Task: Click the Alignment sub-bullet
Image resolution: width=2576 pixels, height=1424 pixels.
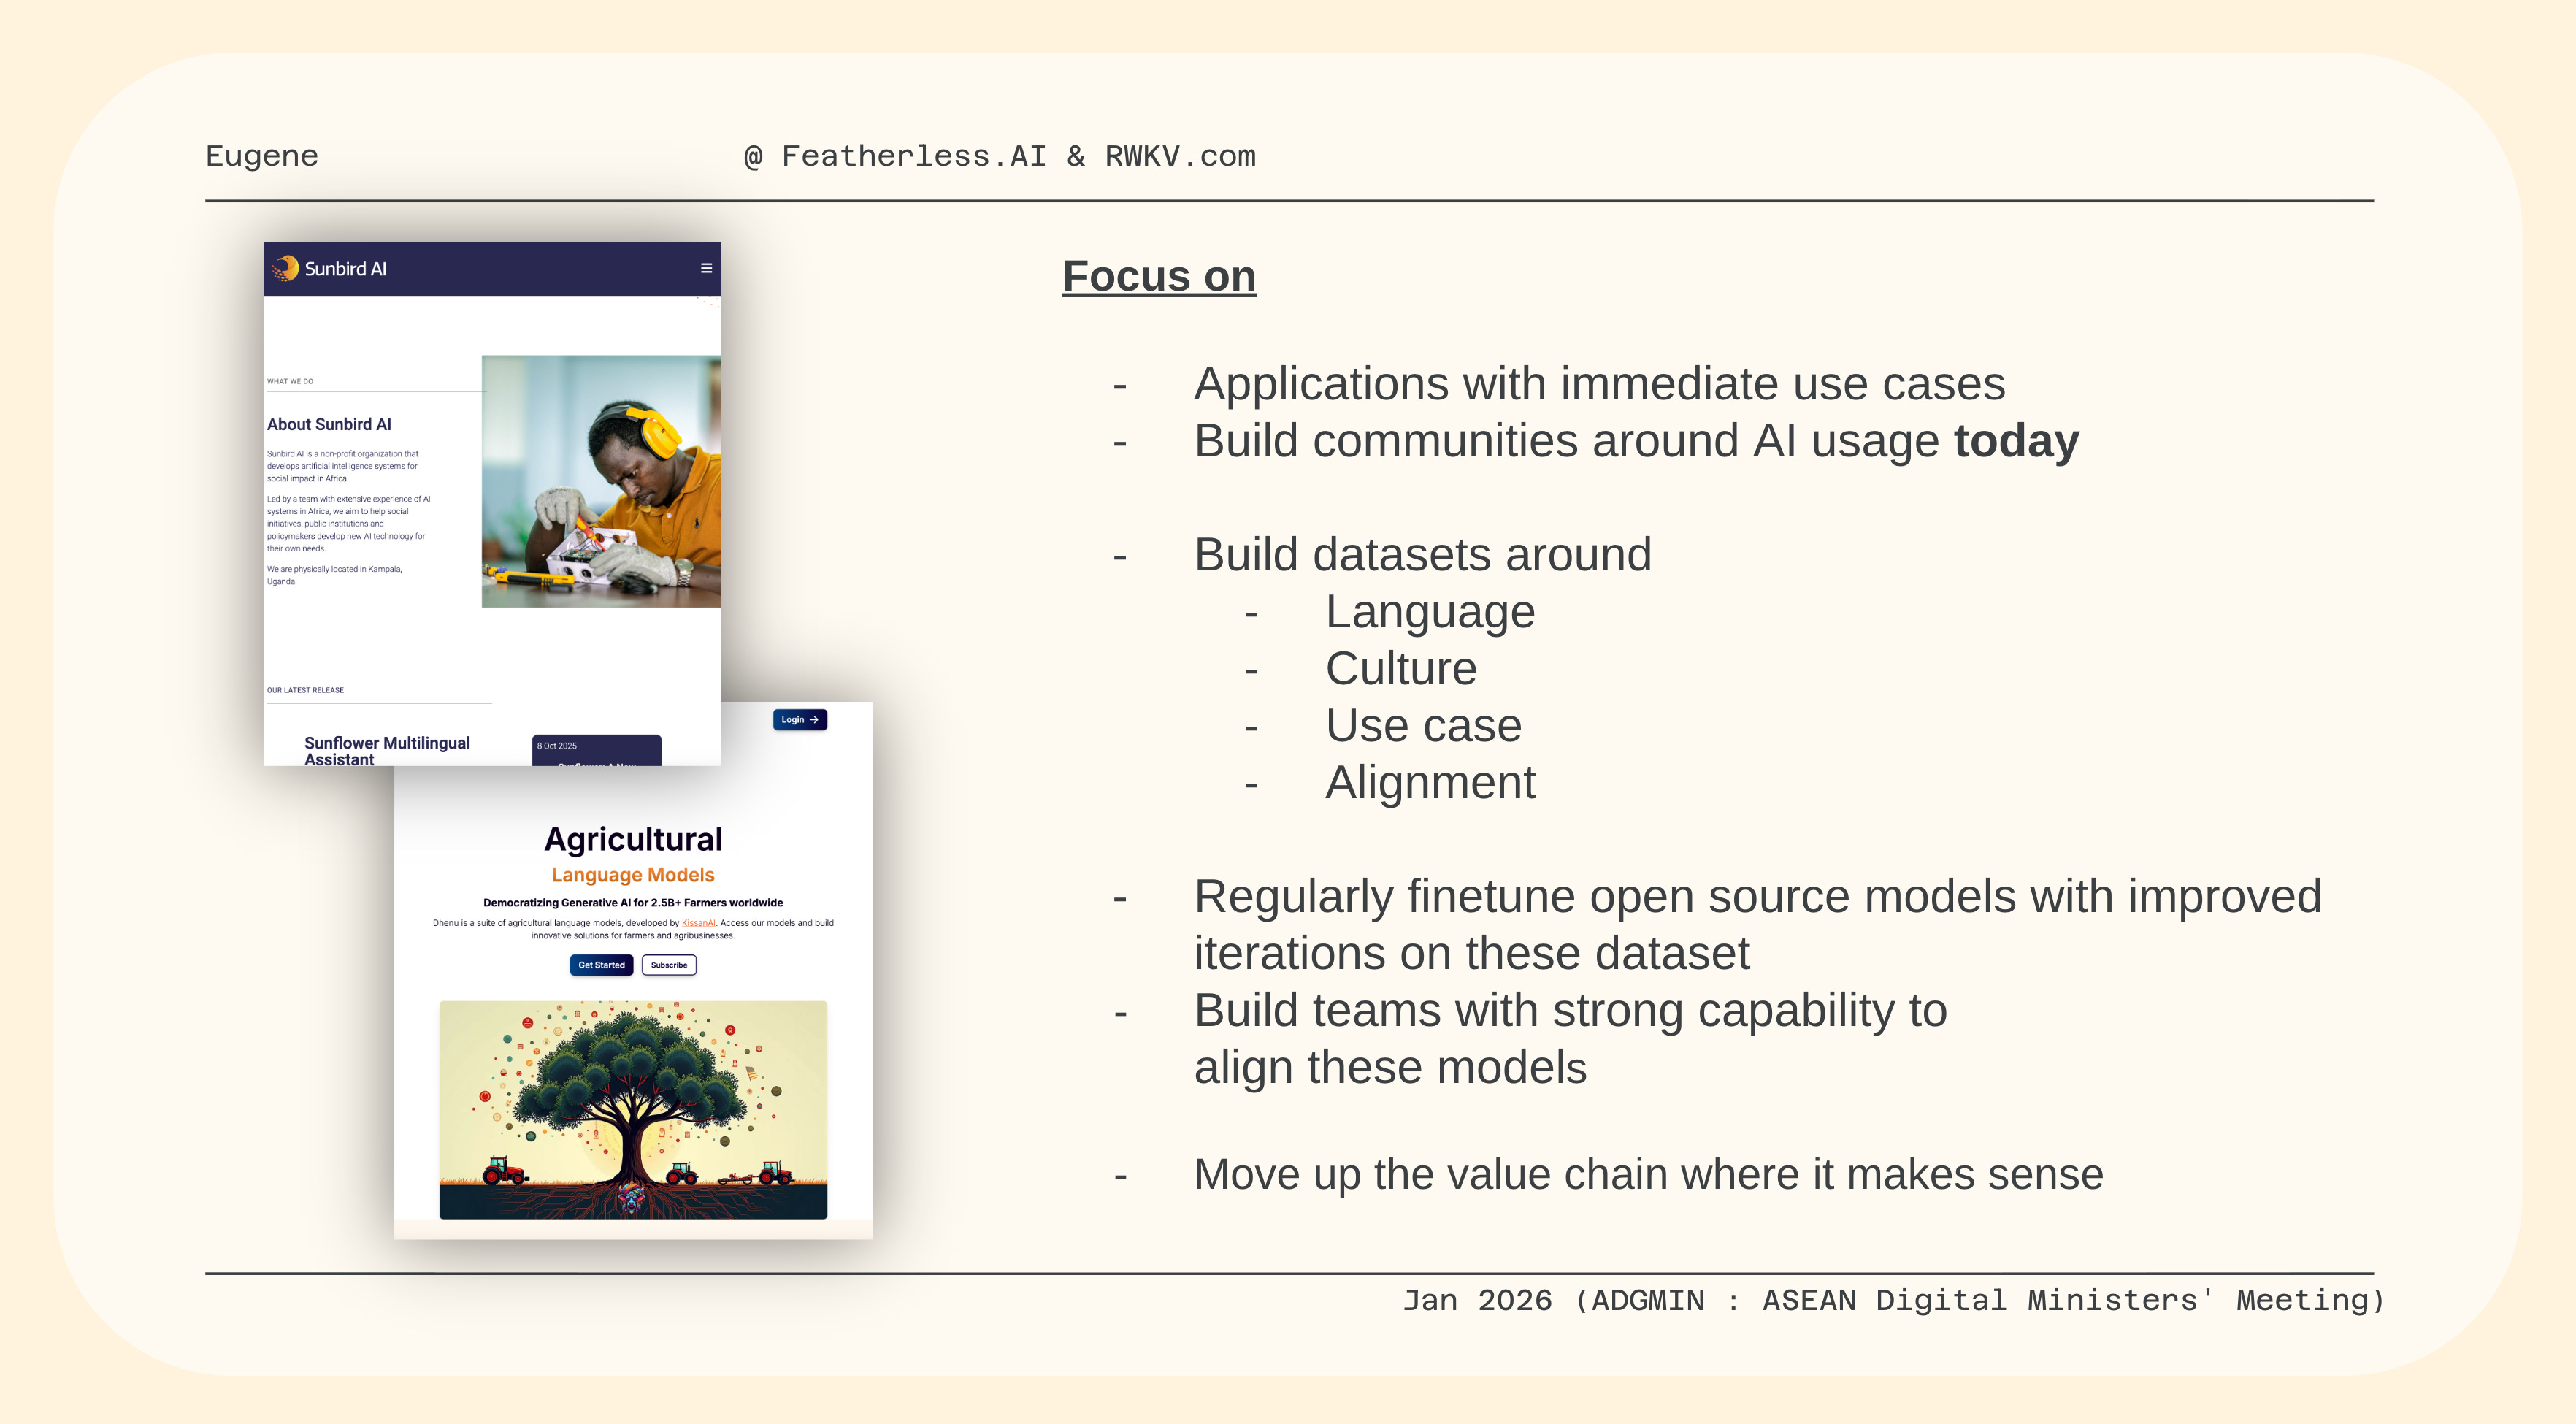Action: point(1429,783)
